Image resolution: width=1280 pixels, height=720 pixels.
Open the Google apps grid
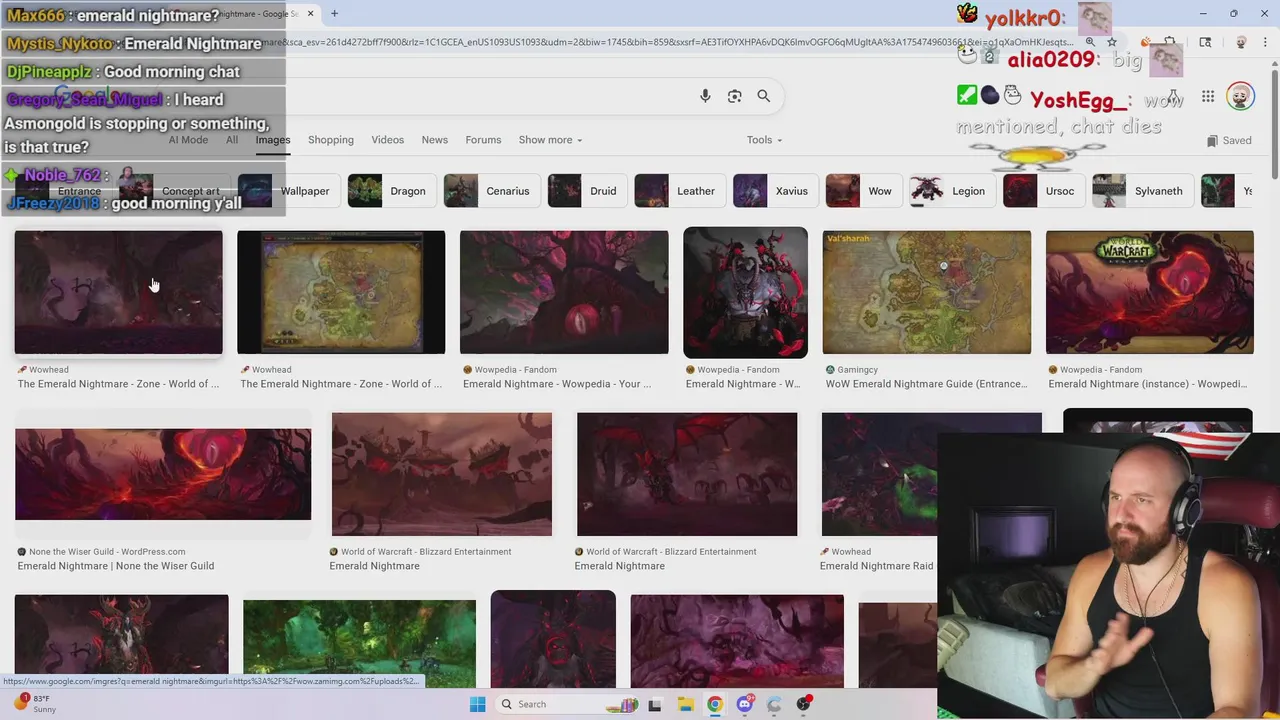point(1208,97)
